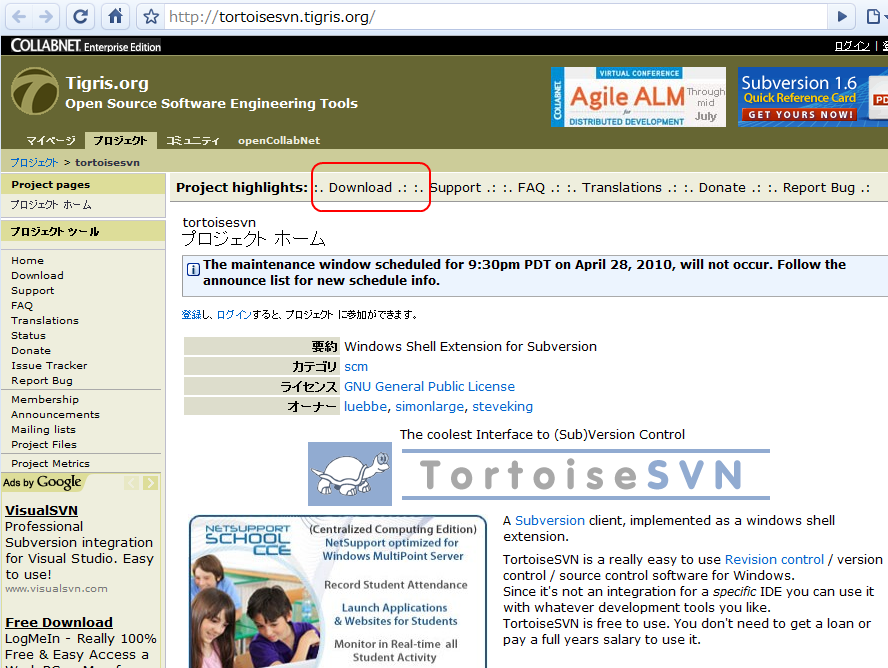Open the マイページ tab
The height and width of the screenshot is (668, 888).
[51, 140]
